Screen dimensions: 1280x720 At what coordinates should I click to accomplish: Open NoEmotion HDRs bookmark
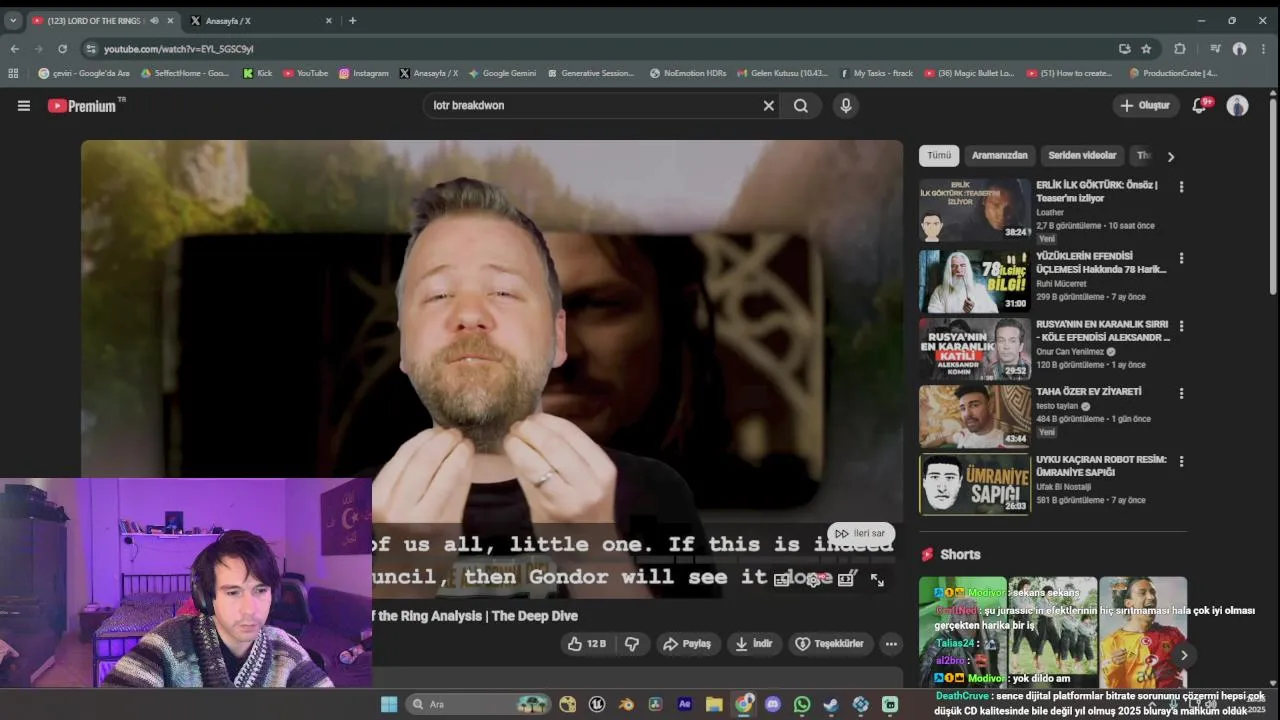tap(688, 73)
